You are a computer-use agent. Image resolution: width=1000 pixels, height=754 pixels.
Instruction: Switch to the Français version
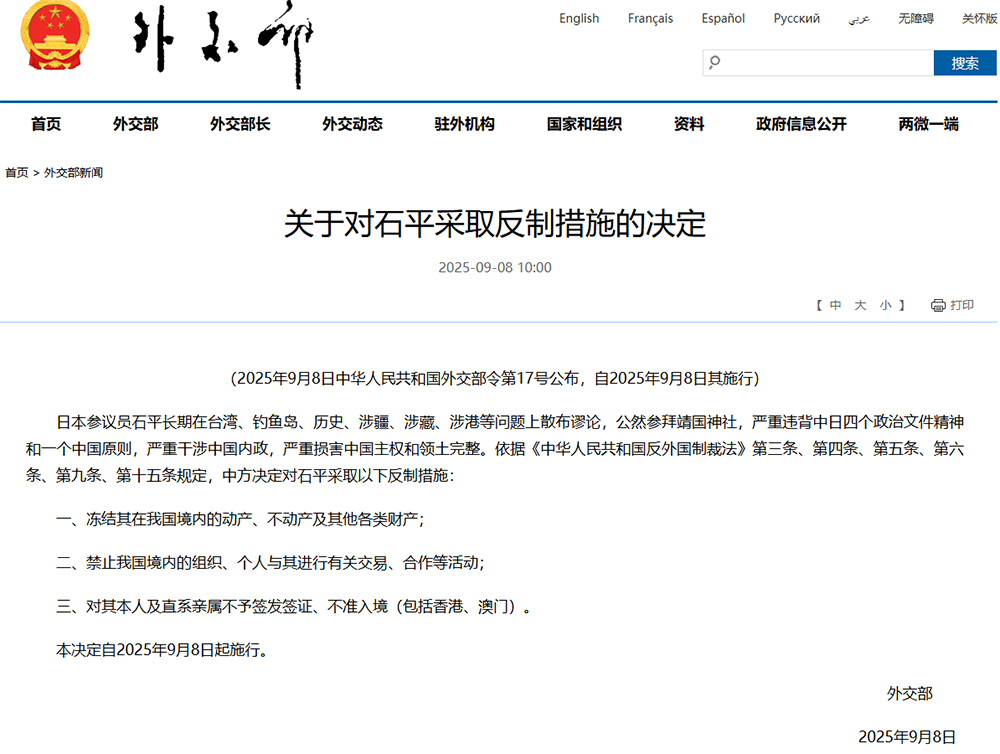point(650,18)
